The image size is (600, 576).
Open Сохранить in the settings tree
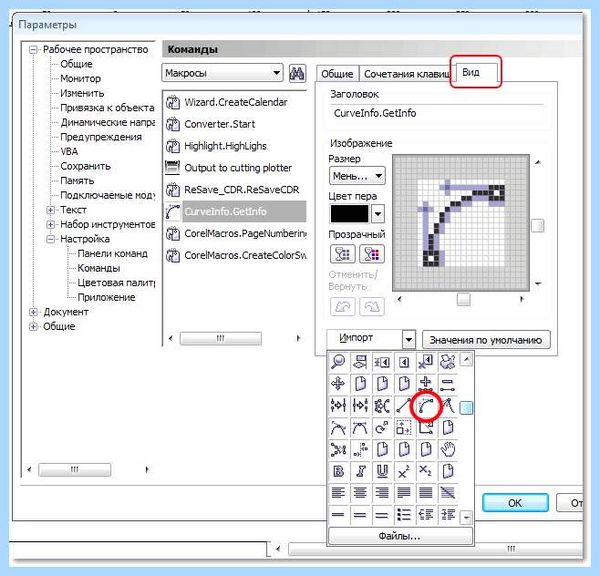point(85,166)
